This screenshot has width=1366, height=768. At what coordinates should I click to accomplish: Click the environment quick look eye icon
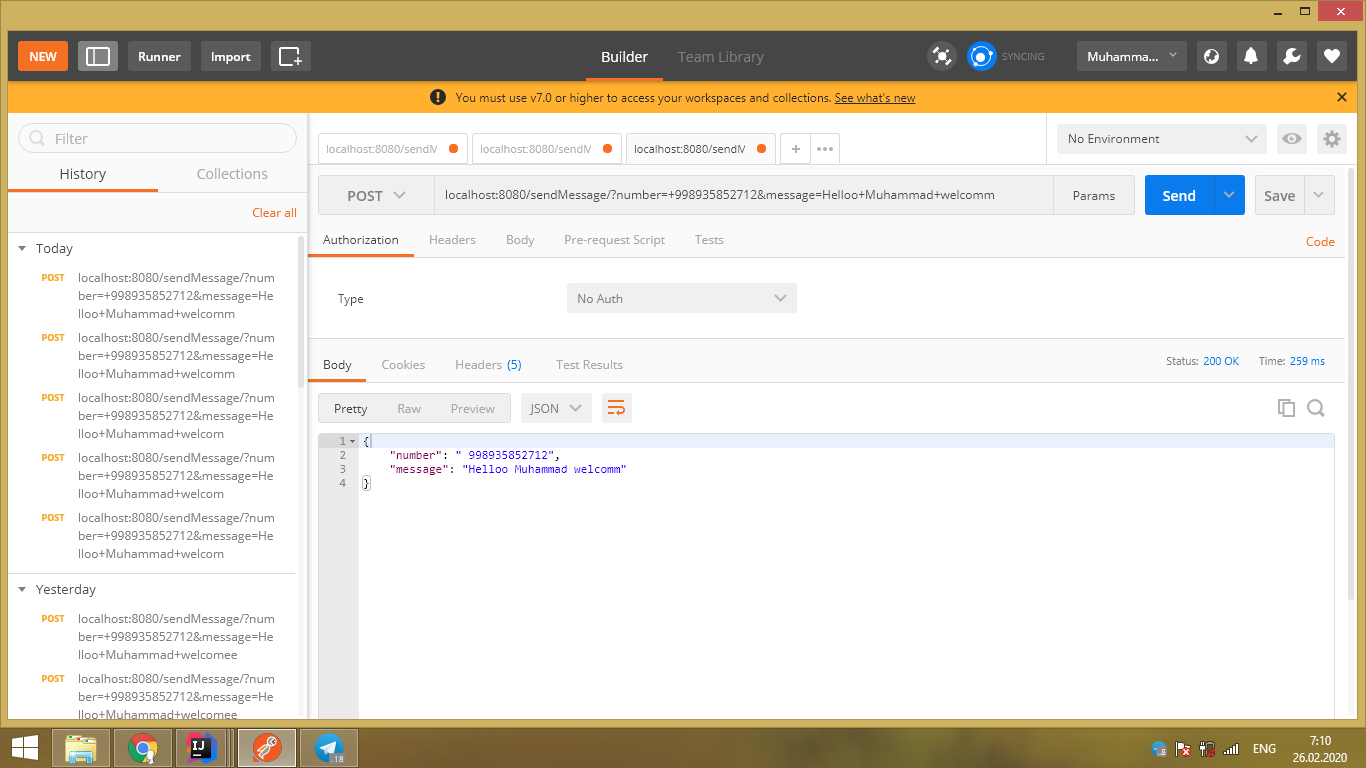coord(1292,139)
